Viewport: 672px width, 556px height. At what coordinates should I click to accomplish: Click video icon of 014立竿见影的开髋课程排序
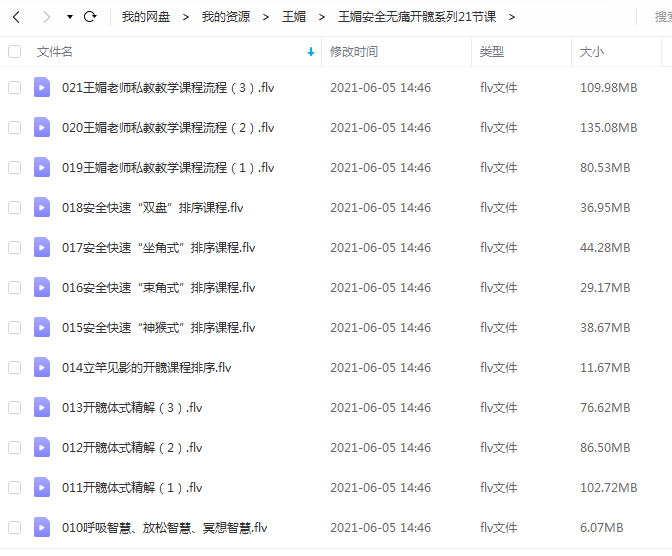(x=42, y=367)
